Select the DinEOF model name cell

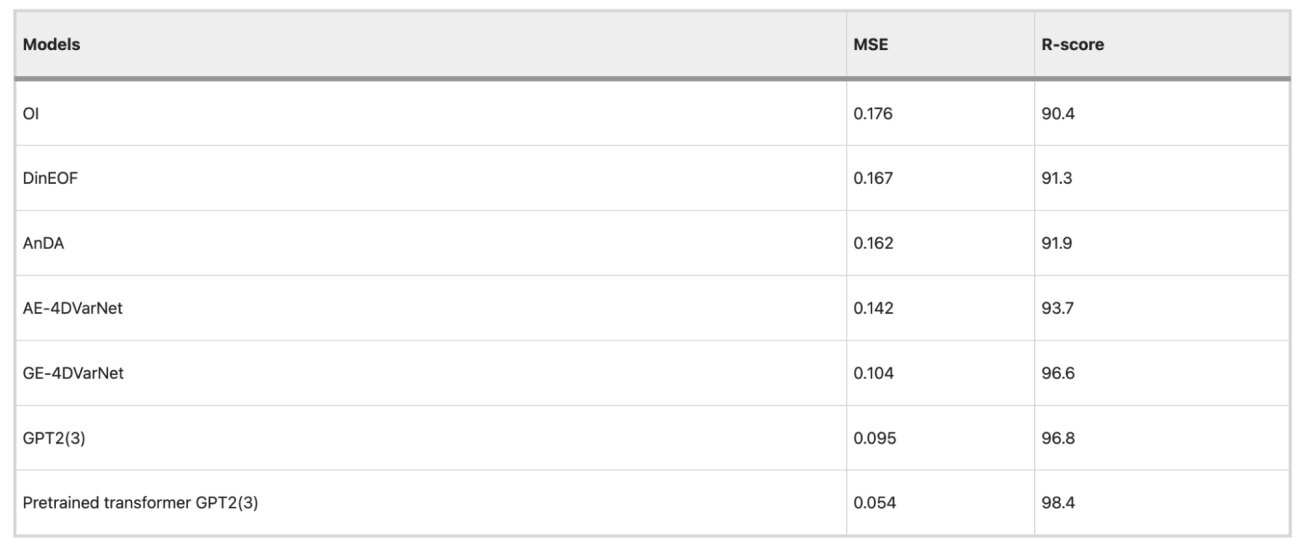pyautogui.click(x=48, y=178)
